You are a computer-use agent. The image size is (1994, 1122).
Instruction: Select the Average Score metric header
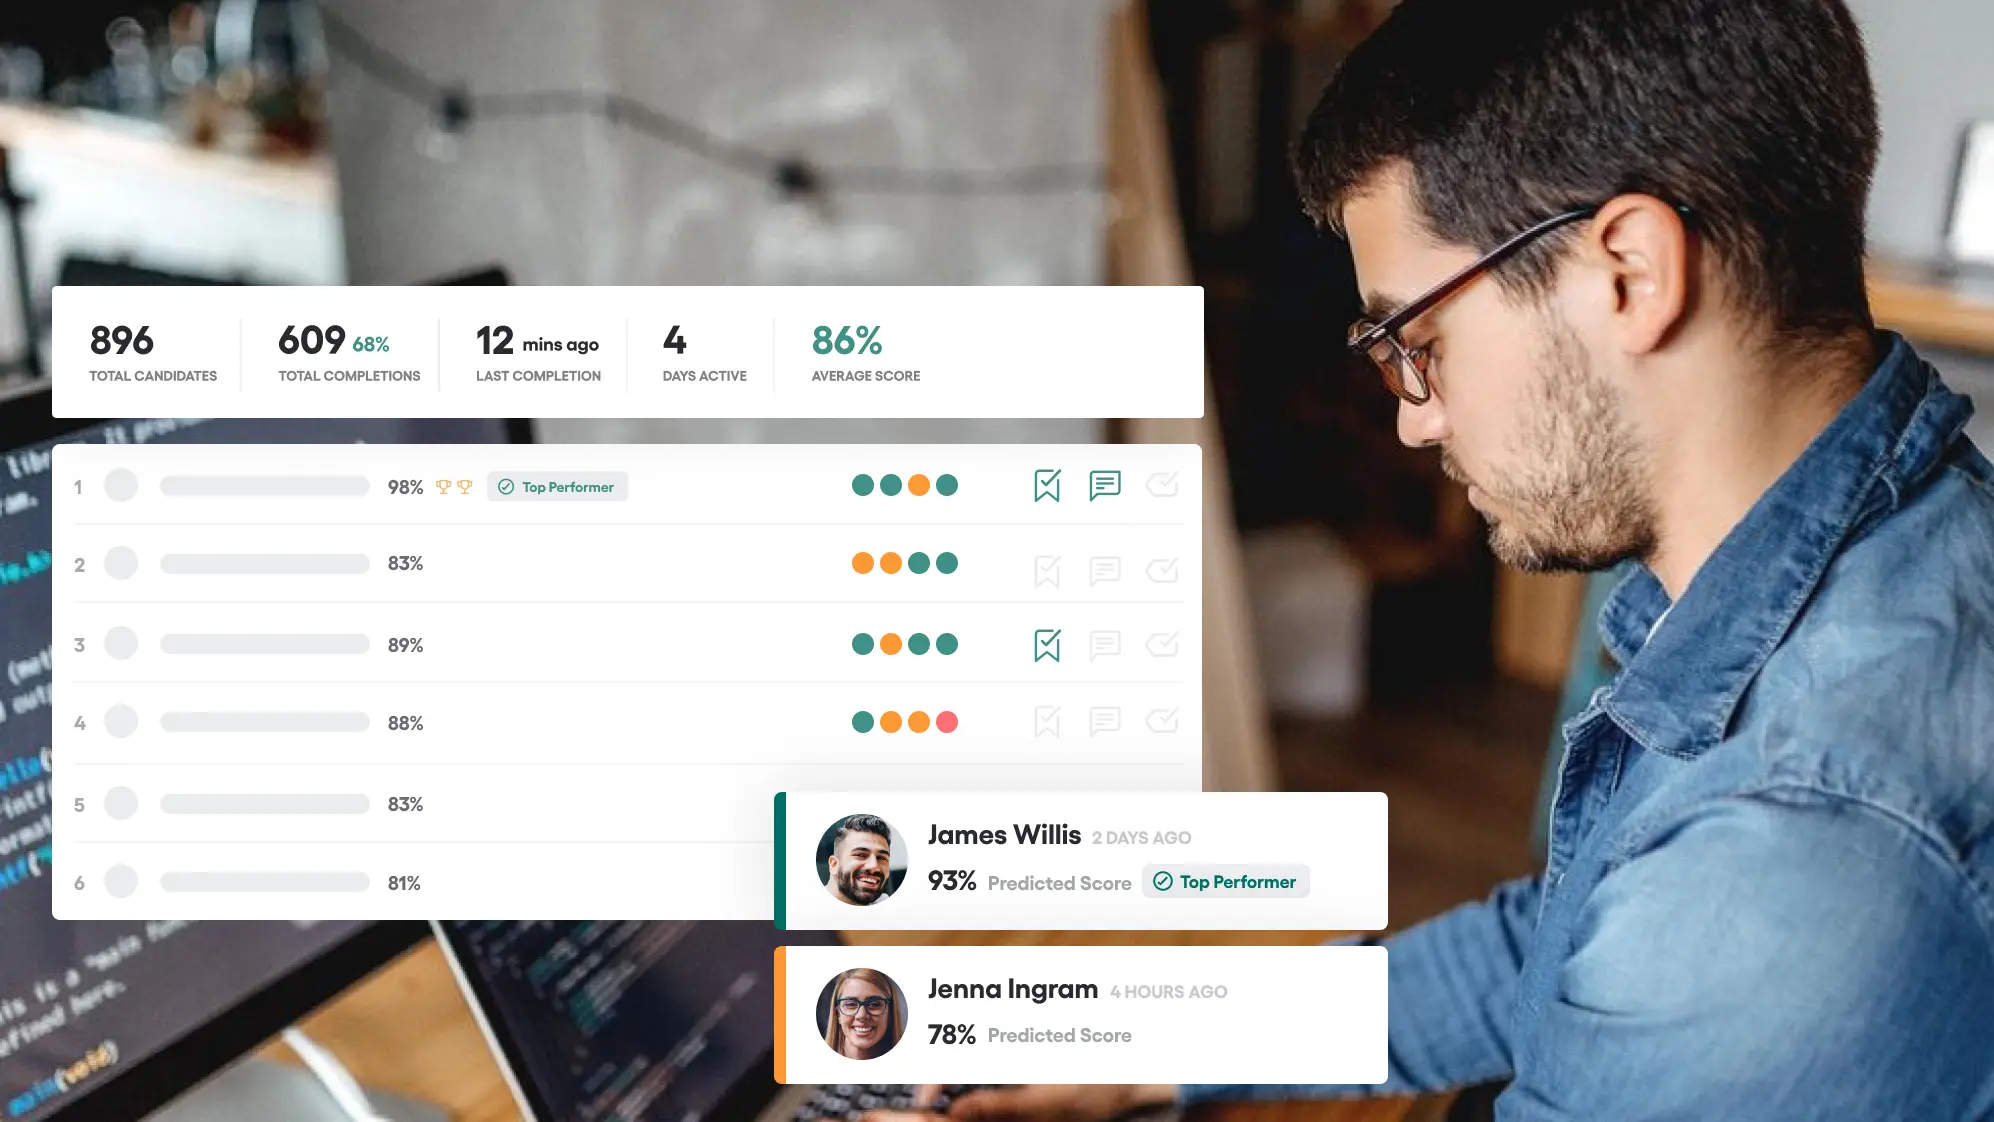point(864,375)
